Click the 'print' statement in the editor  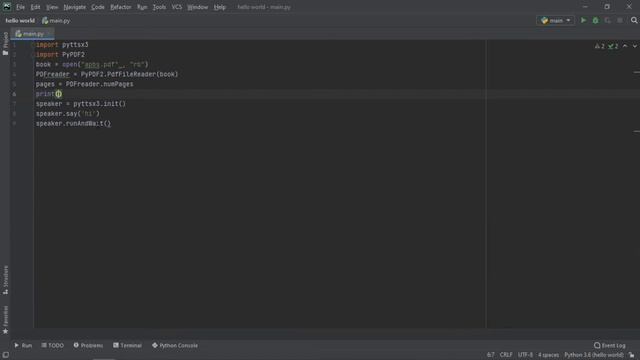49,94
